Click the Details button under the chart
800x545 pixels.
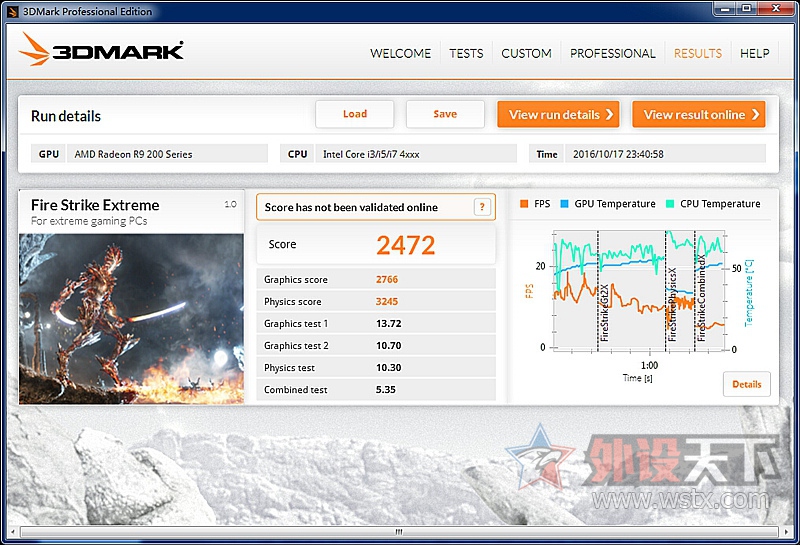coord(746,384)
